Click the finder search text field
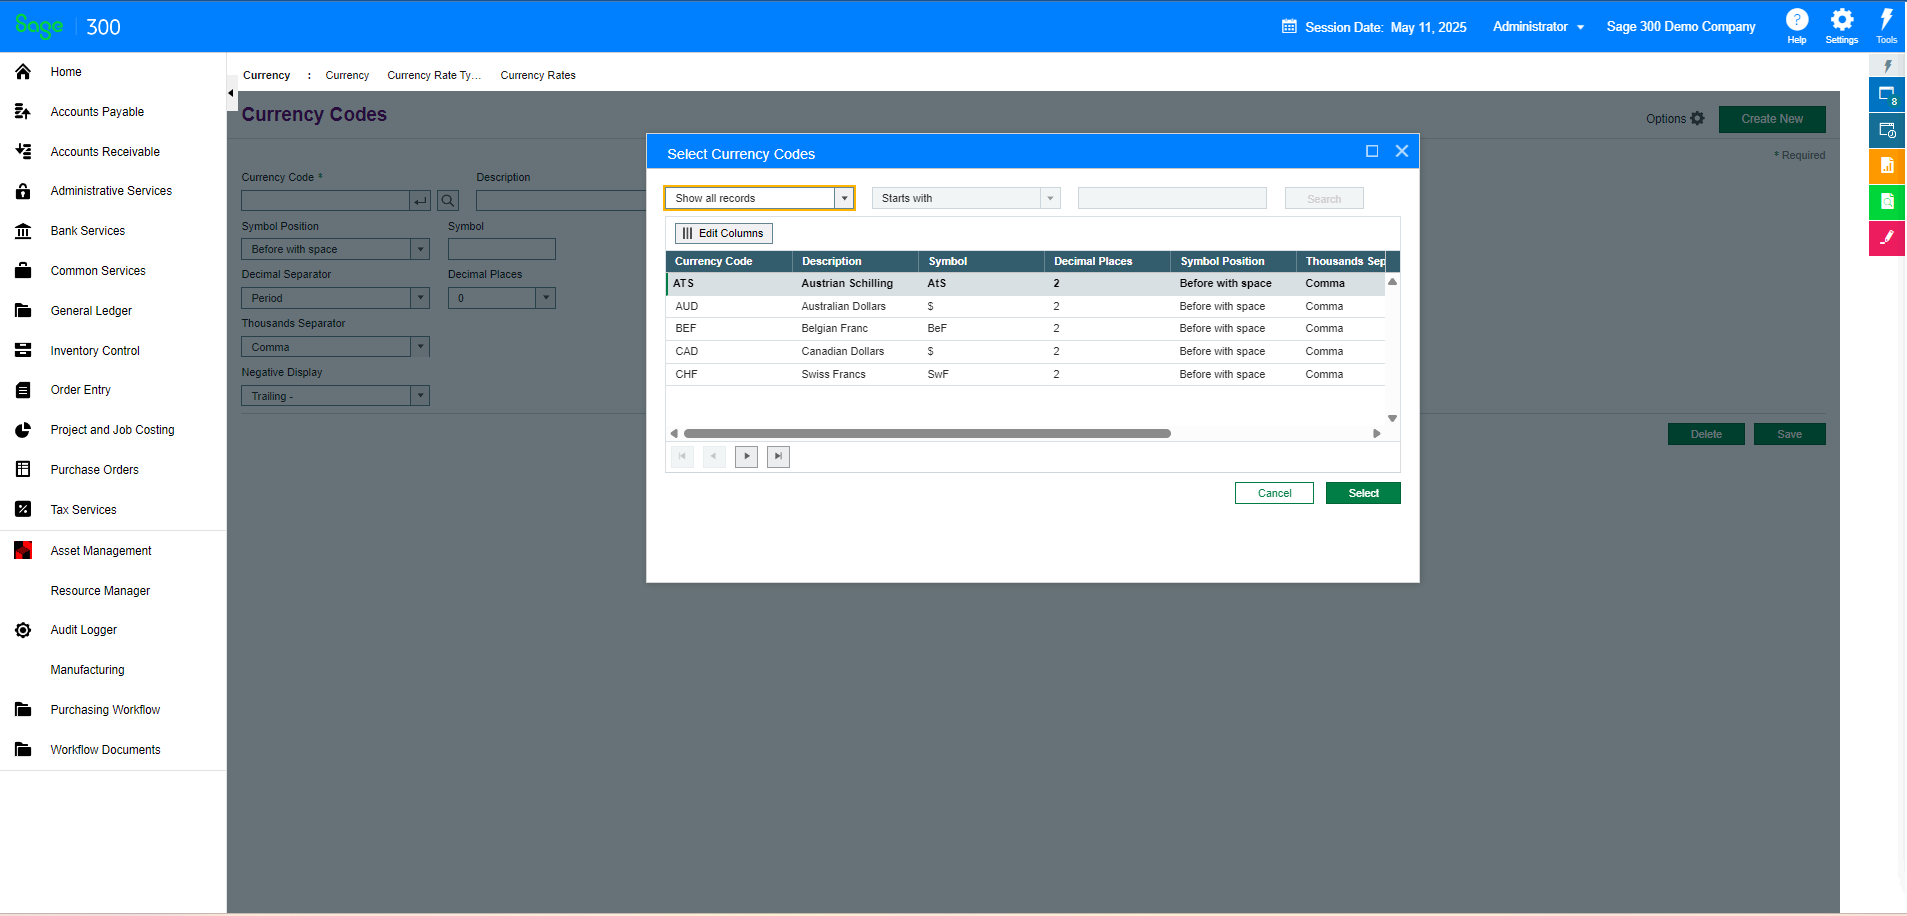 pos(1172,198)
